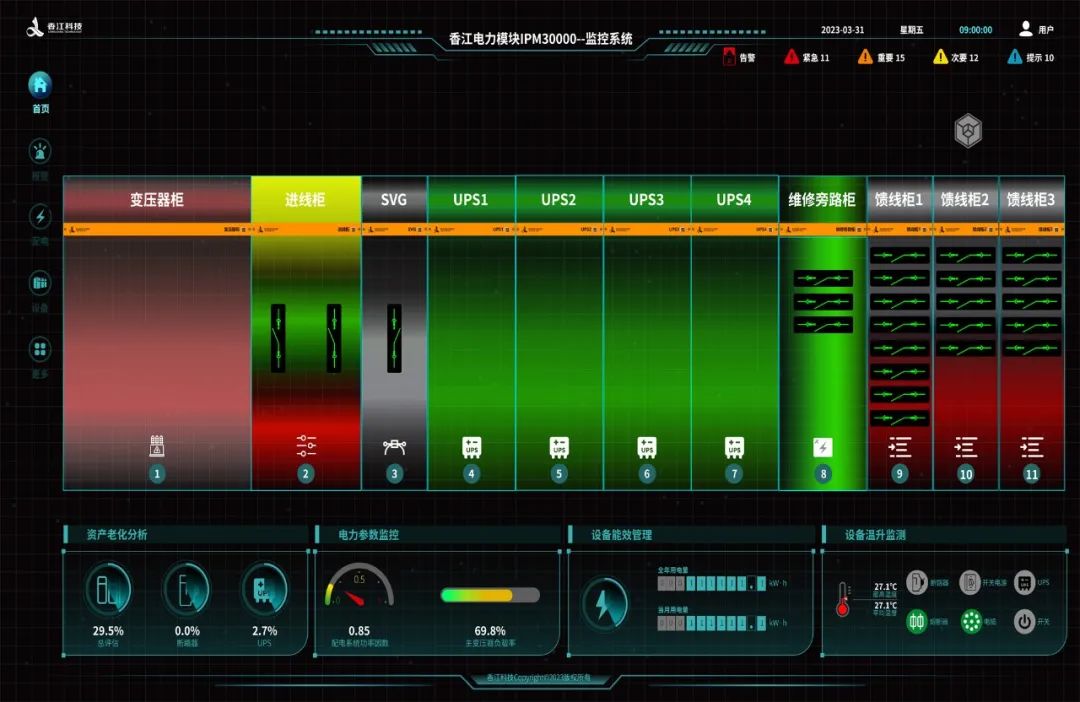The image size is (1080, 702).
Task: Open the 首页 home icon in sidebar
Action: (40, 85)
